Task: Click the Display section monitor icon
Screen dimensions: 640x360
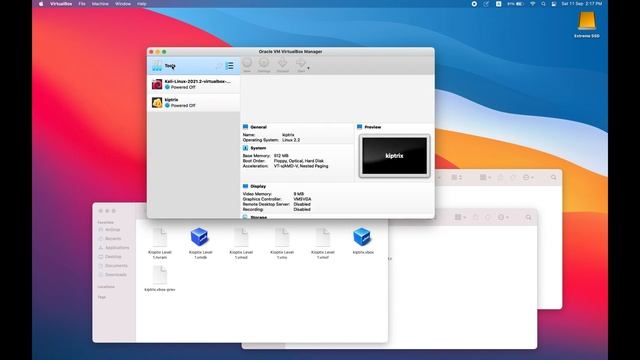Action: click(x=245, y=186)
